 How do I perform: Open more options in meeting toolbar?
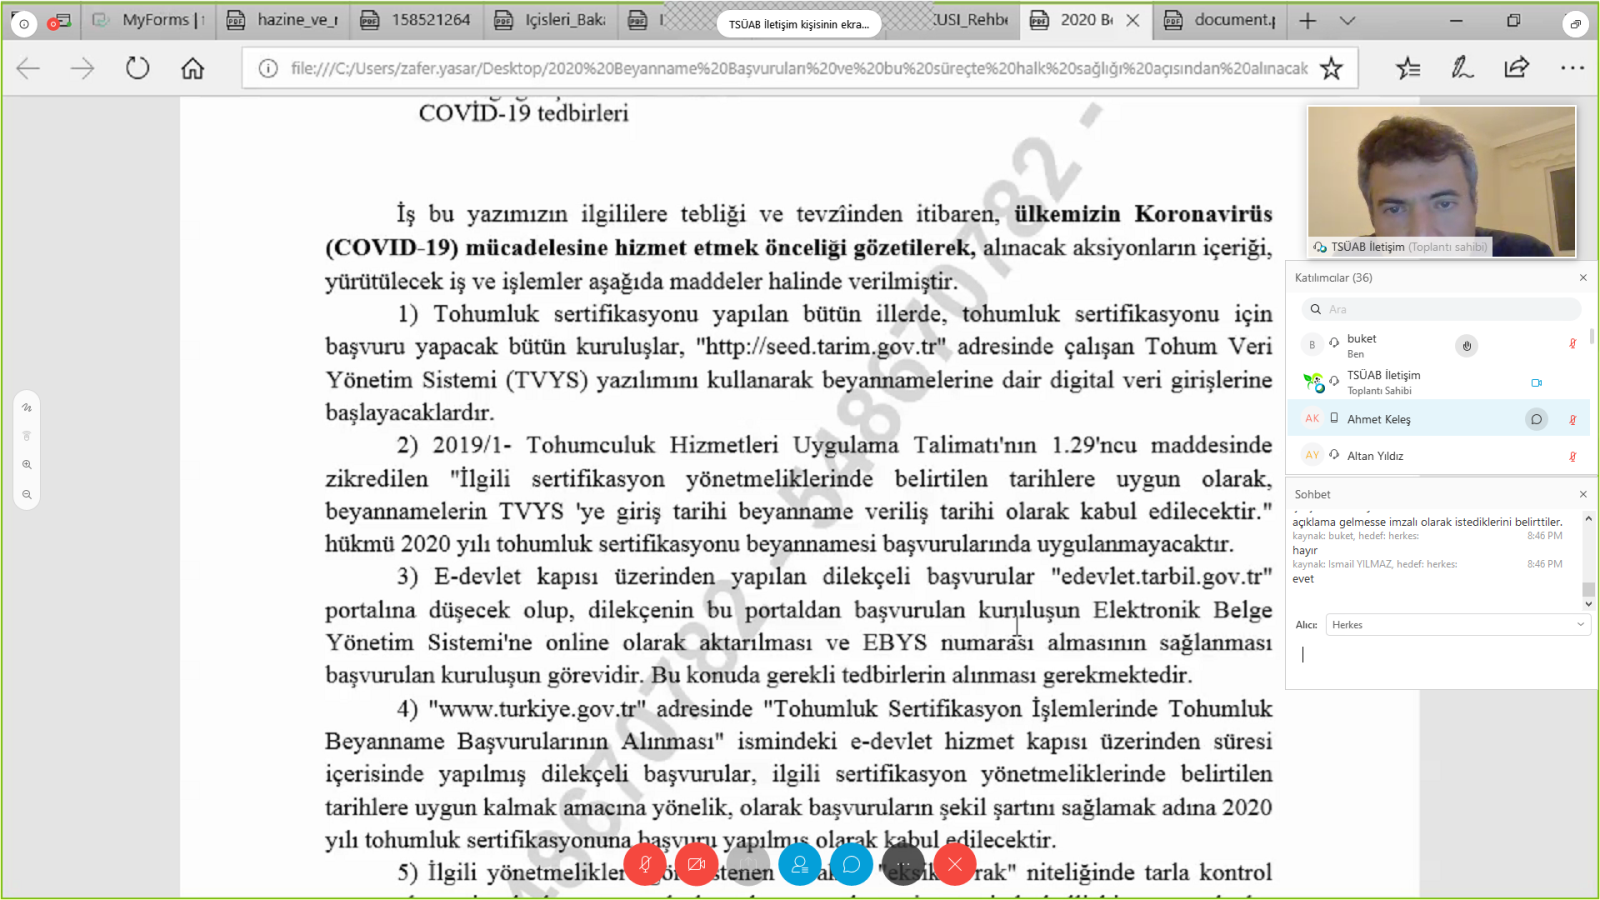(903, 864)
